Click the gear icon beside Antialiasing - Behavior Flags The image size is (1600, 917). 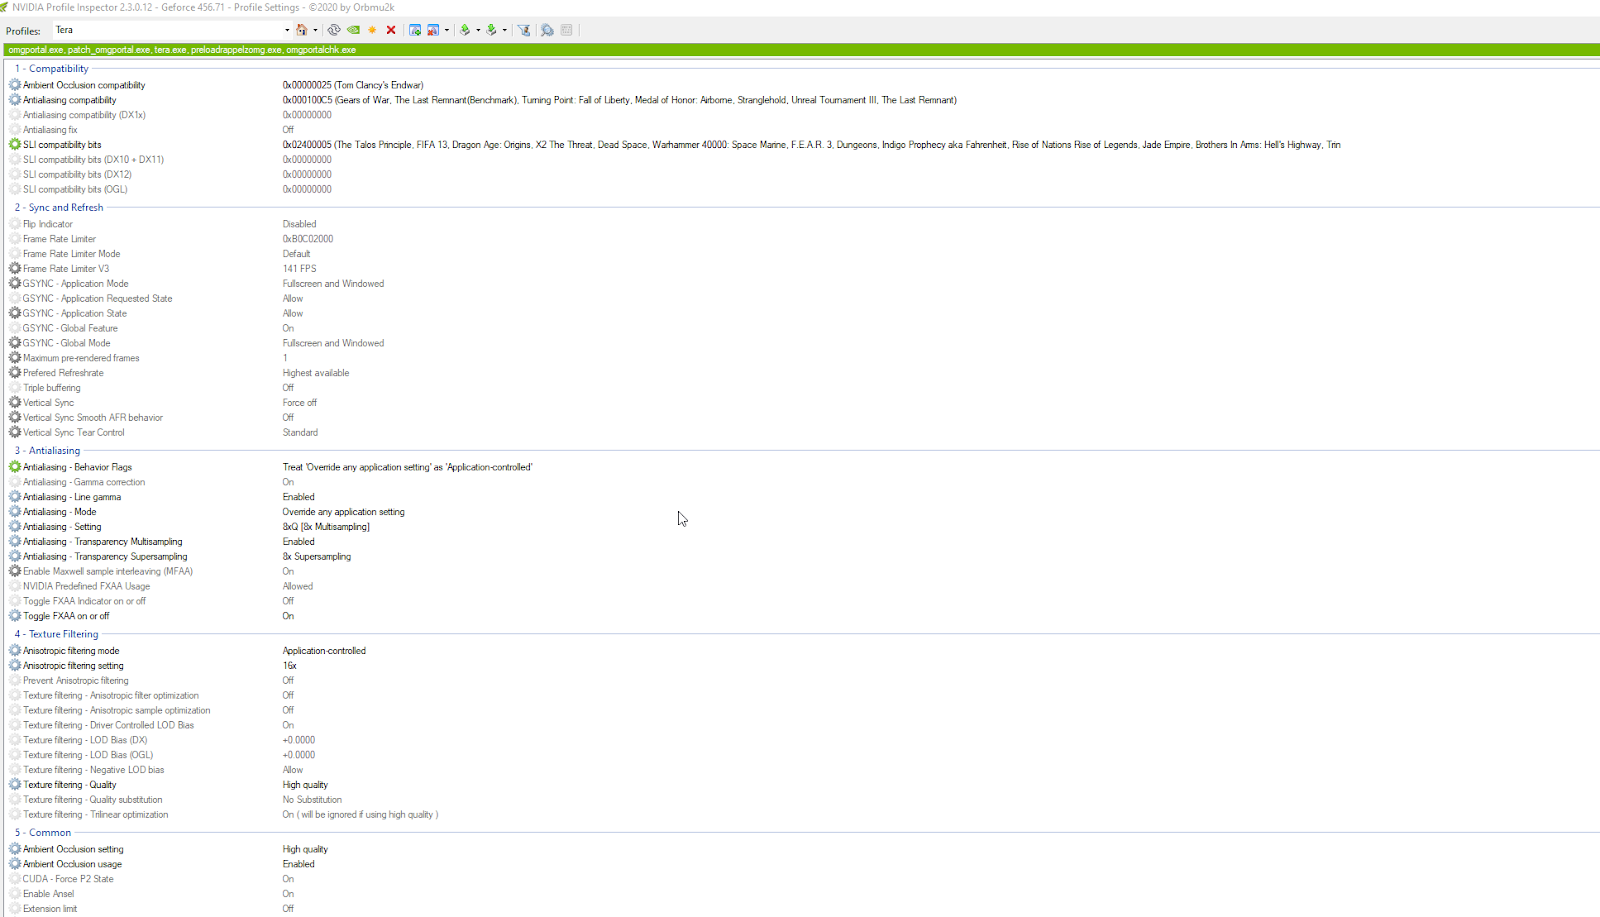tap(15, 466)
